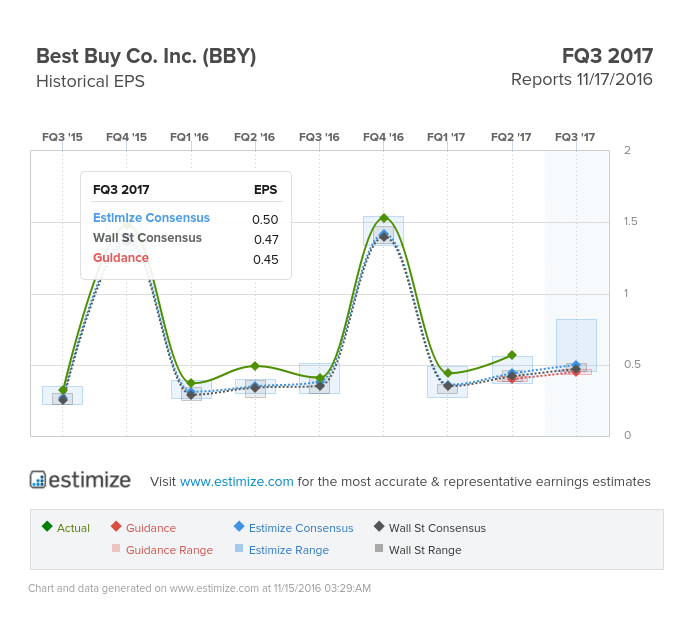Click the Estimize Range blue swatch
The height and width of the screenshot is (620, 685).
(x=239, y=548)
